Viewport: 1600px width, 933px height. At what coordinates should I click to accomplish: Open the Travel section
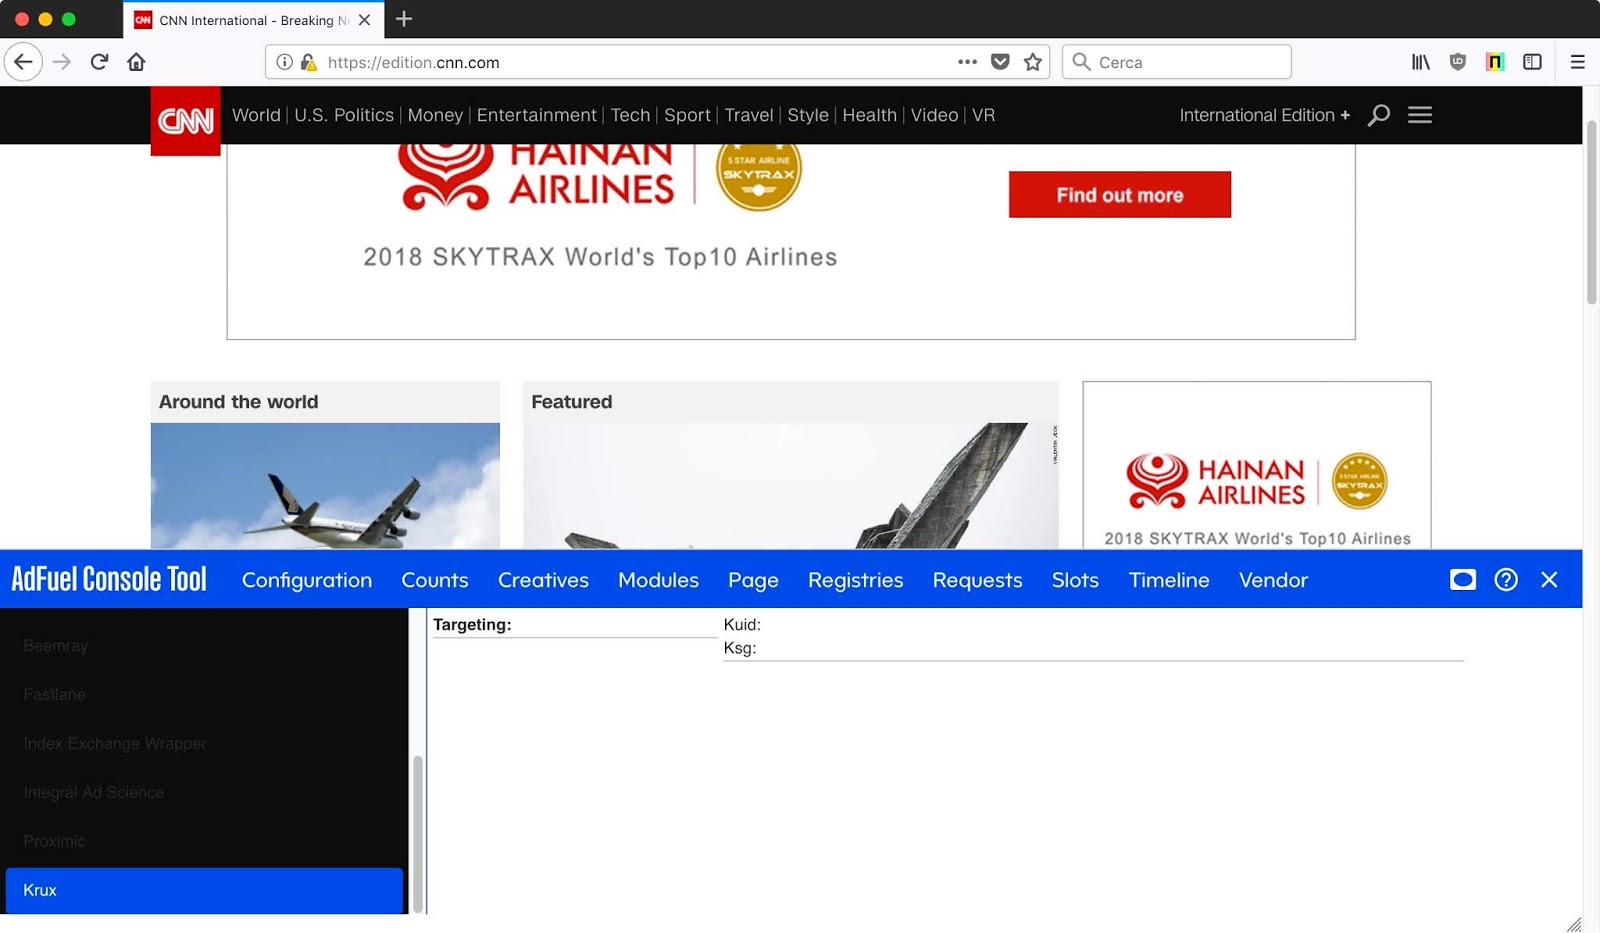pos(749,115)
